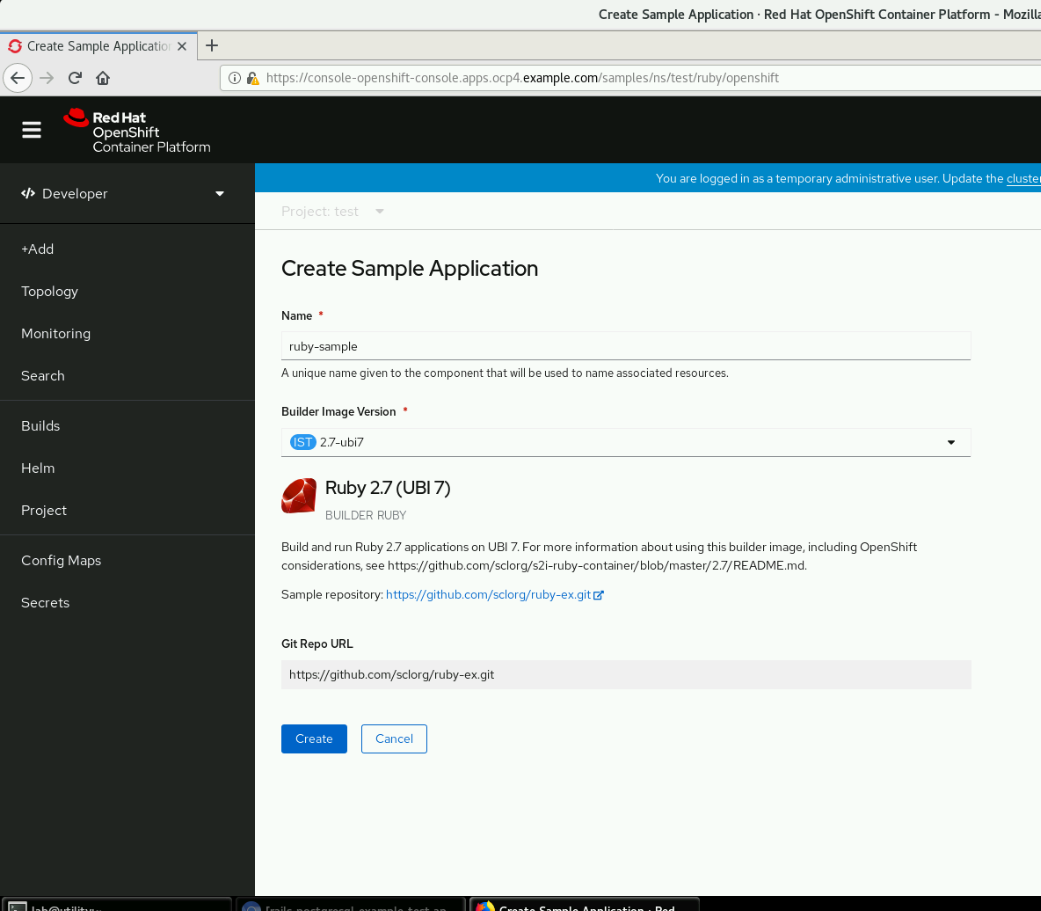Open +Add in the sidebar
The image size is (1041, 911).
[38, 250]
